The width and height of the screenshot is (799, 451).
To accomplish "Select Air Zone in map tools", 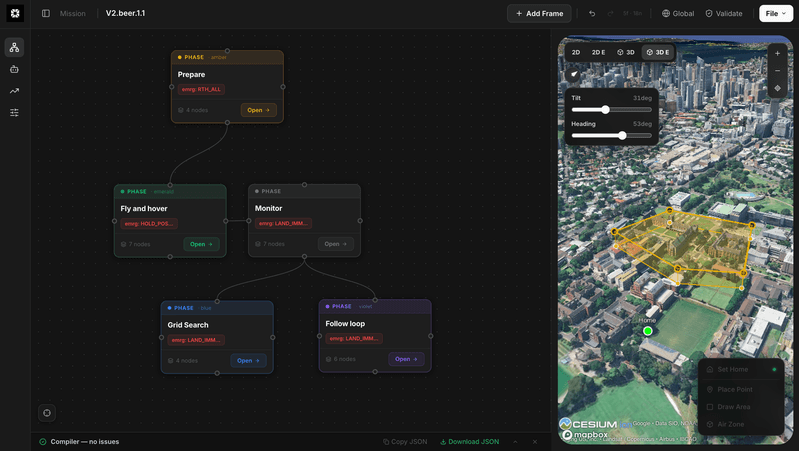I will 740,424.
